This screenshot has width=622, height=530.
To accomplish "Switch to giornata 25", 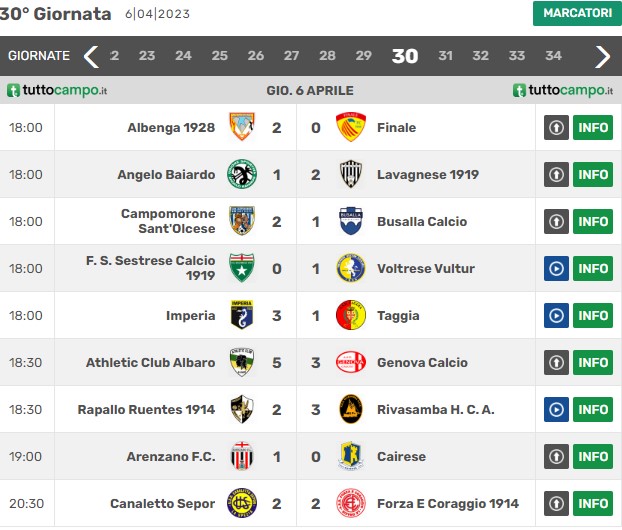I will [x=219, y=56].
